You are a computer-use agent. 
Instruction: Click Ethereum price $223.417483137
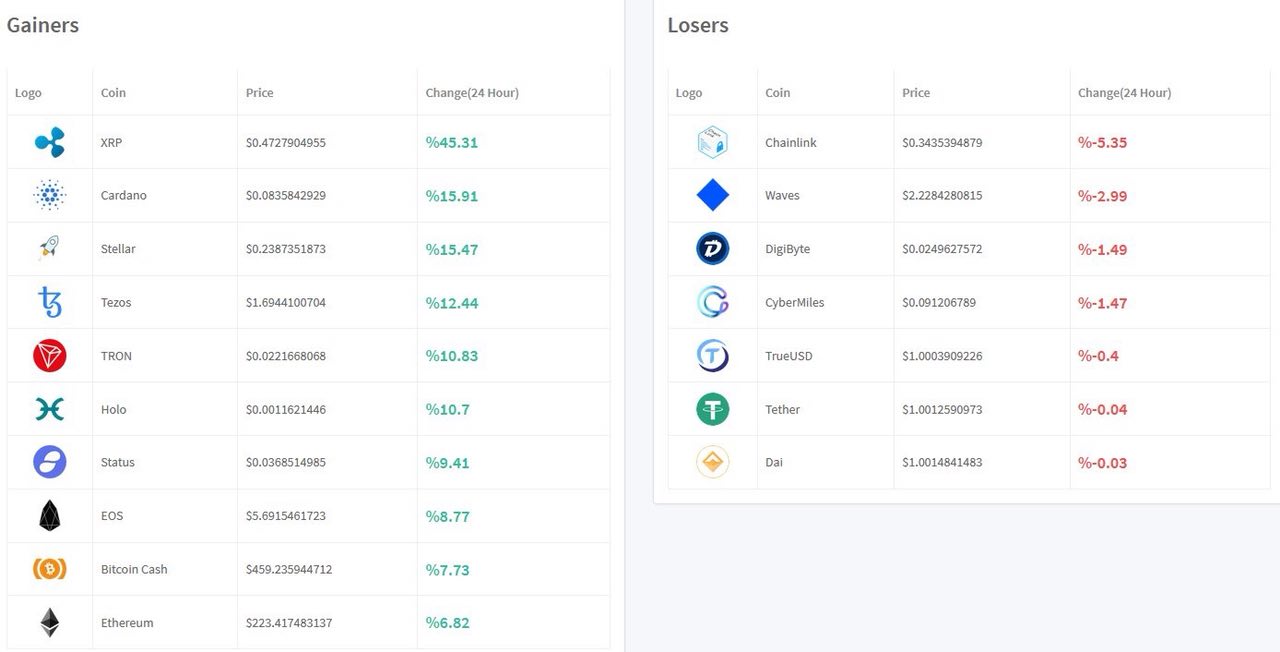click(x=289, y=623)
